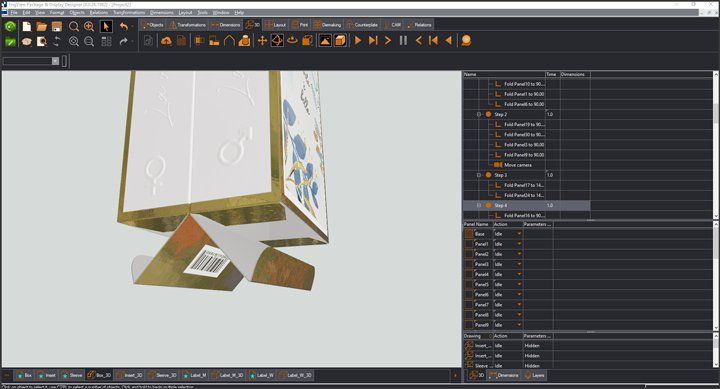Create a new document with the blank page icon
This screenshot has width=720, height=389.
tap(27, 27)
